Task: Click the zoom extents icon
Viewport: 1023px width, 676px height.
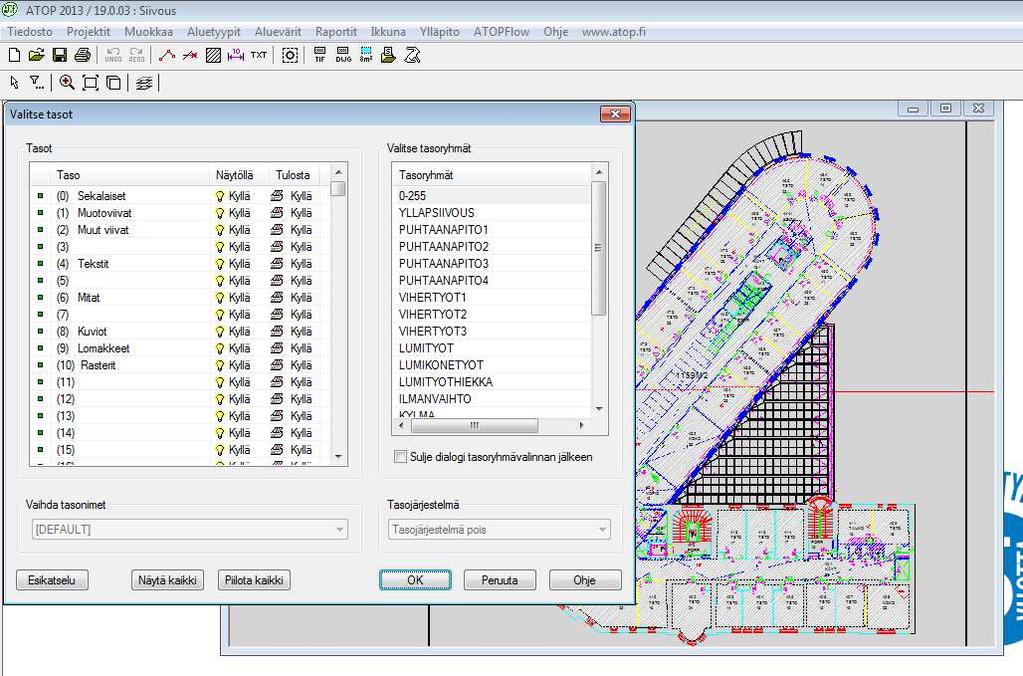Action: [x=90, y=83]
